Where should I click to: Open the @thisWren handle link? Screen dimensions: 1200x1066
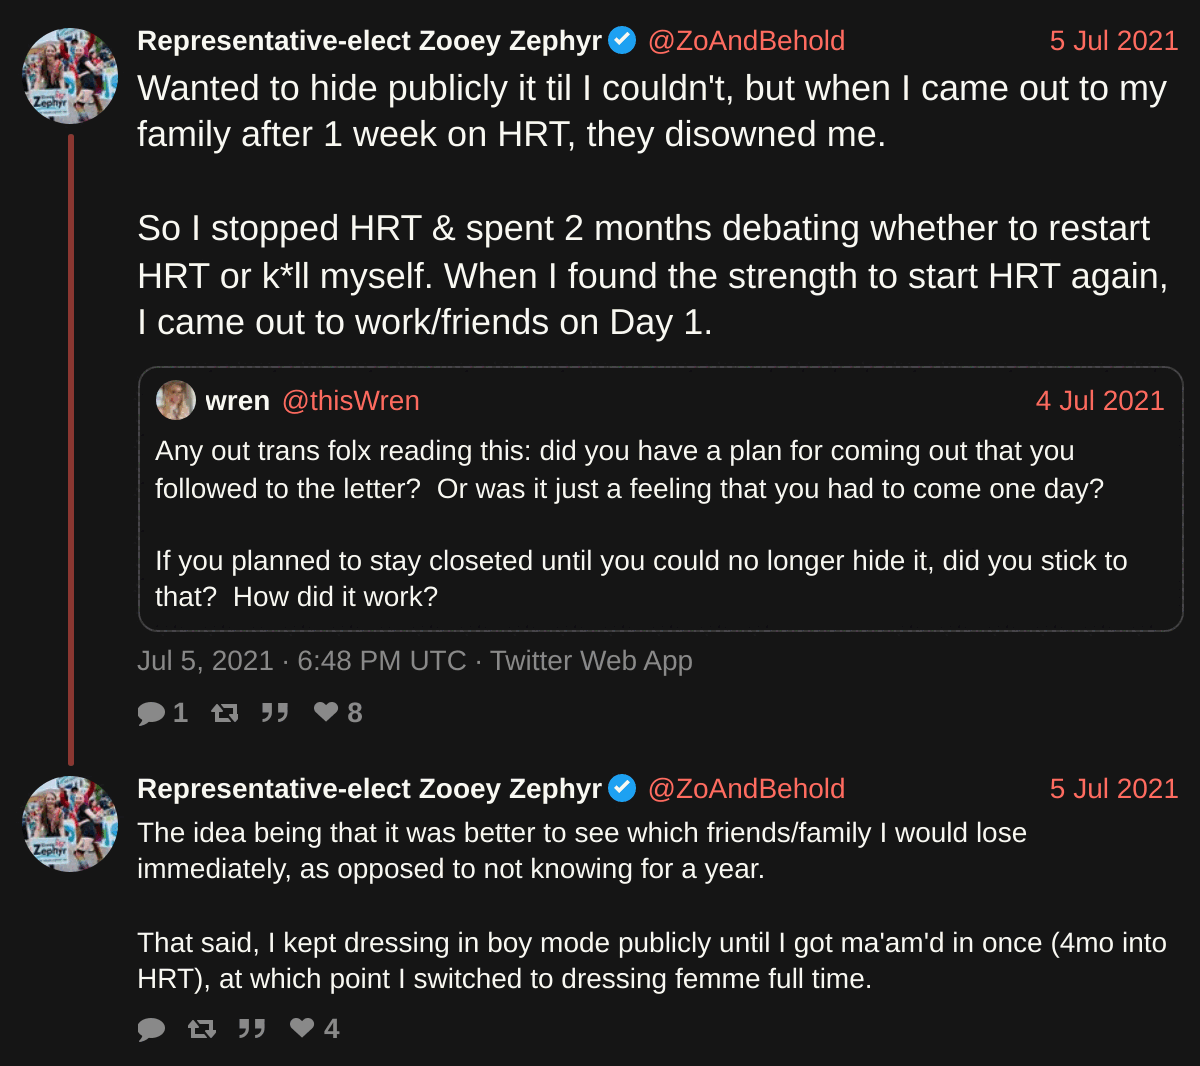point(350,401)
